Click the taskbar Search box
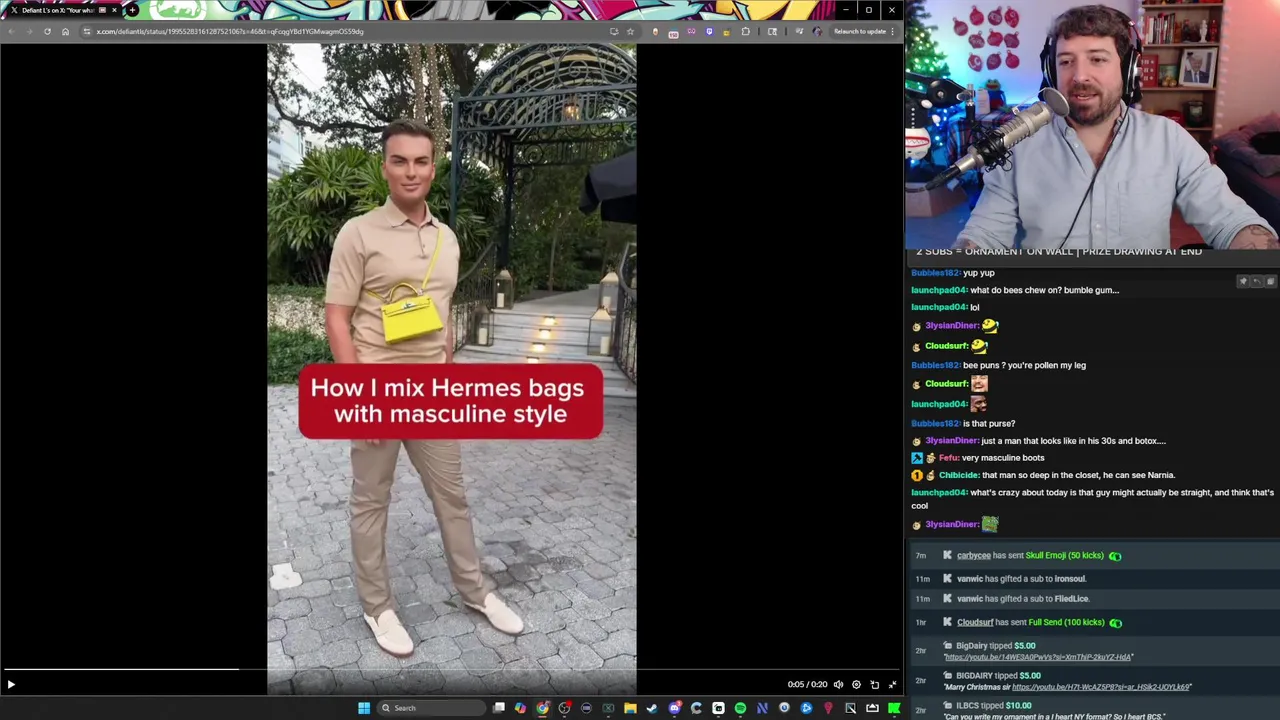This screenshot has width=1280, height=720. [x=429, y=708]
